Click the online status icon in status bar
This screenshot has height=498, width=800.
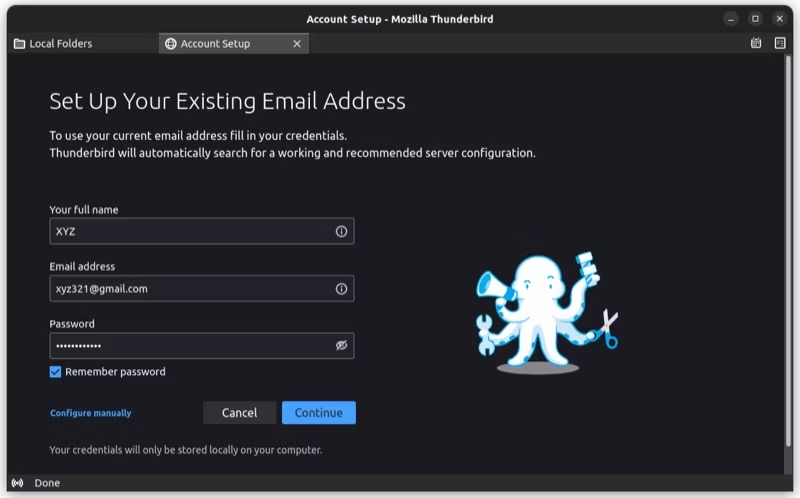click(x=17, y=483)
